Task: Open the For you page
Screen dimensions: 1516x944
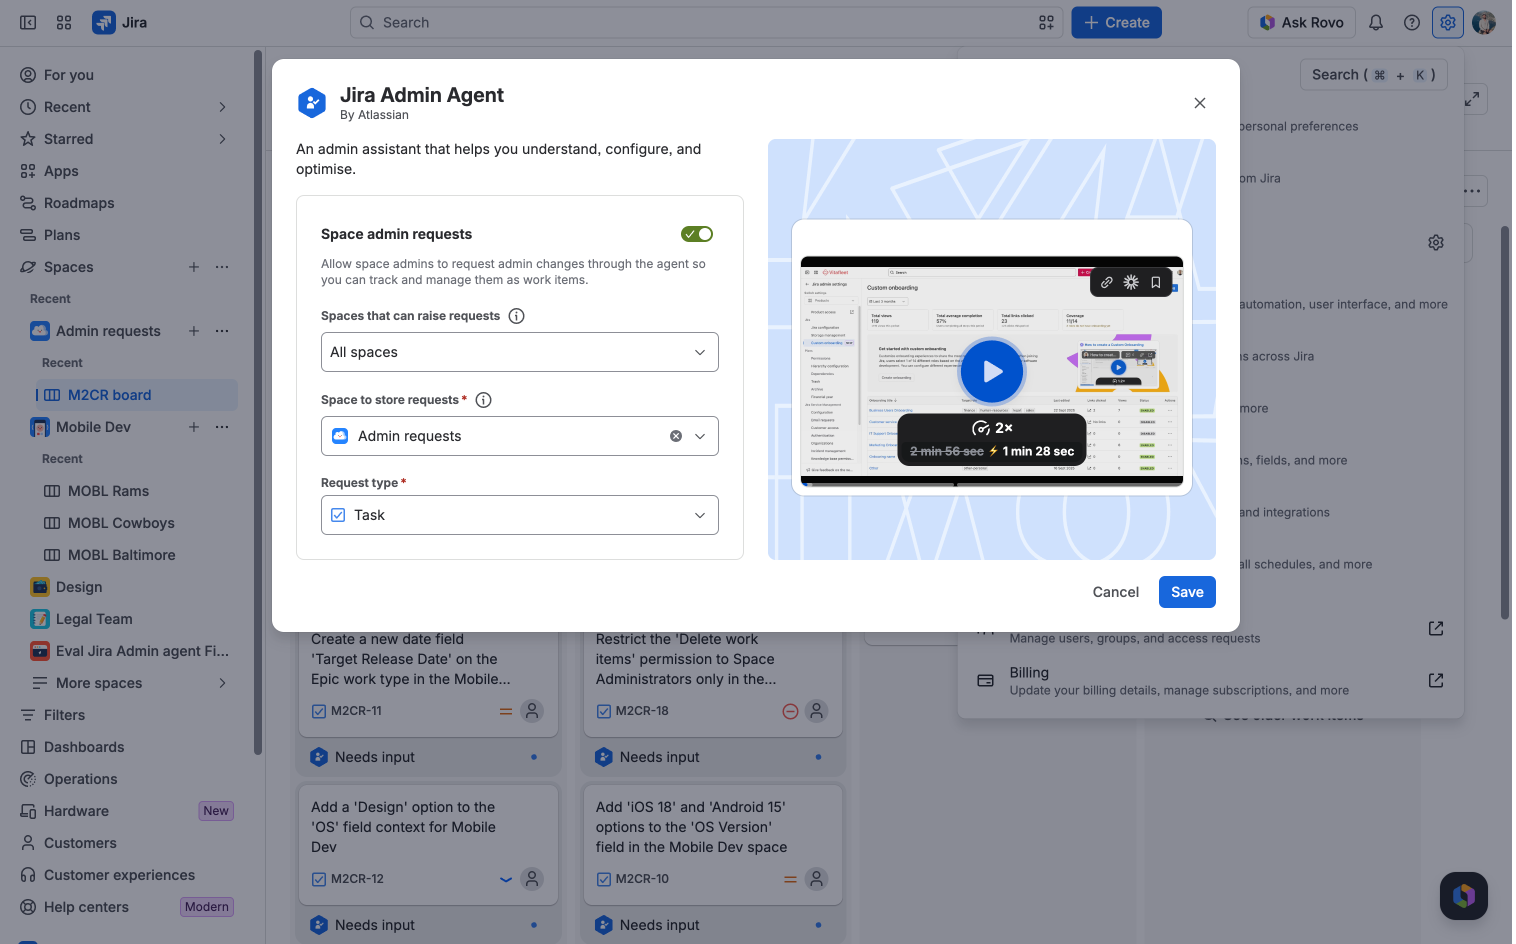Action: click(128, 75)
